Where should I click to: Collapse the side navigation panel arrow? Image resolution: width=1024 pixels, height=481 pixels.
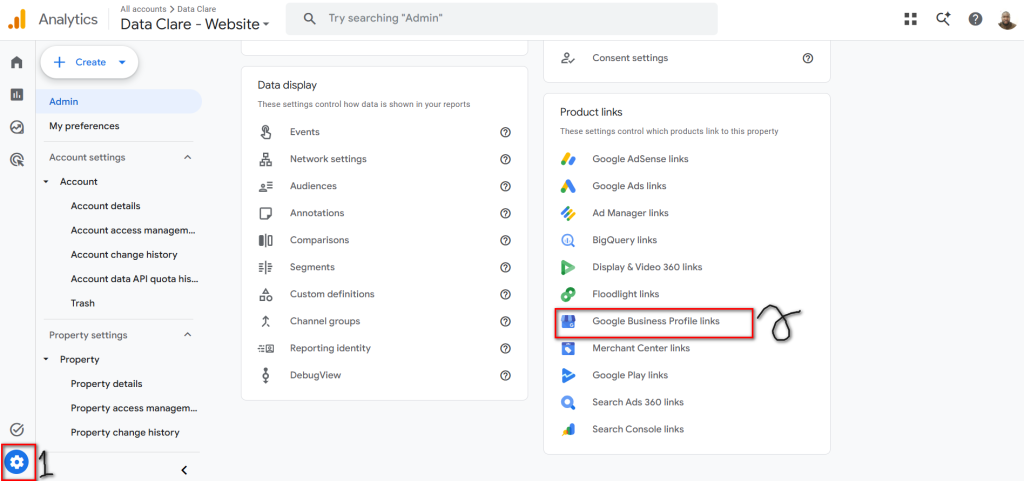tap(184, 470)
